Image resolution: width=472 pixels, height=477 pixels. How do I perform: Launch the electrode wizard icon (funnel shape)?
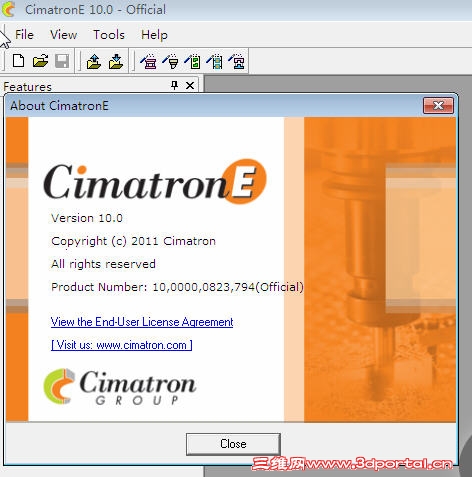pos(171,62)
